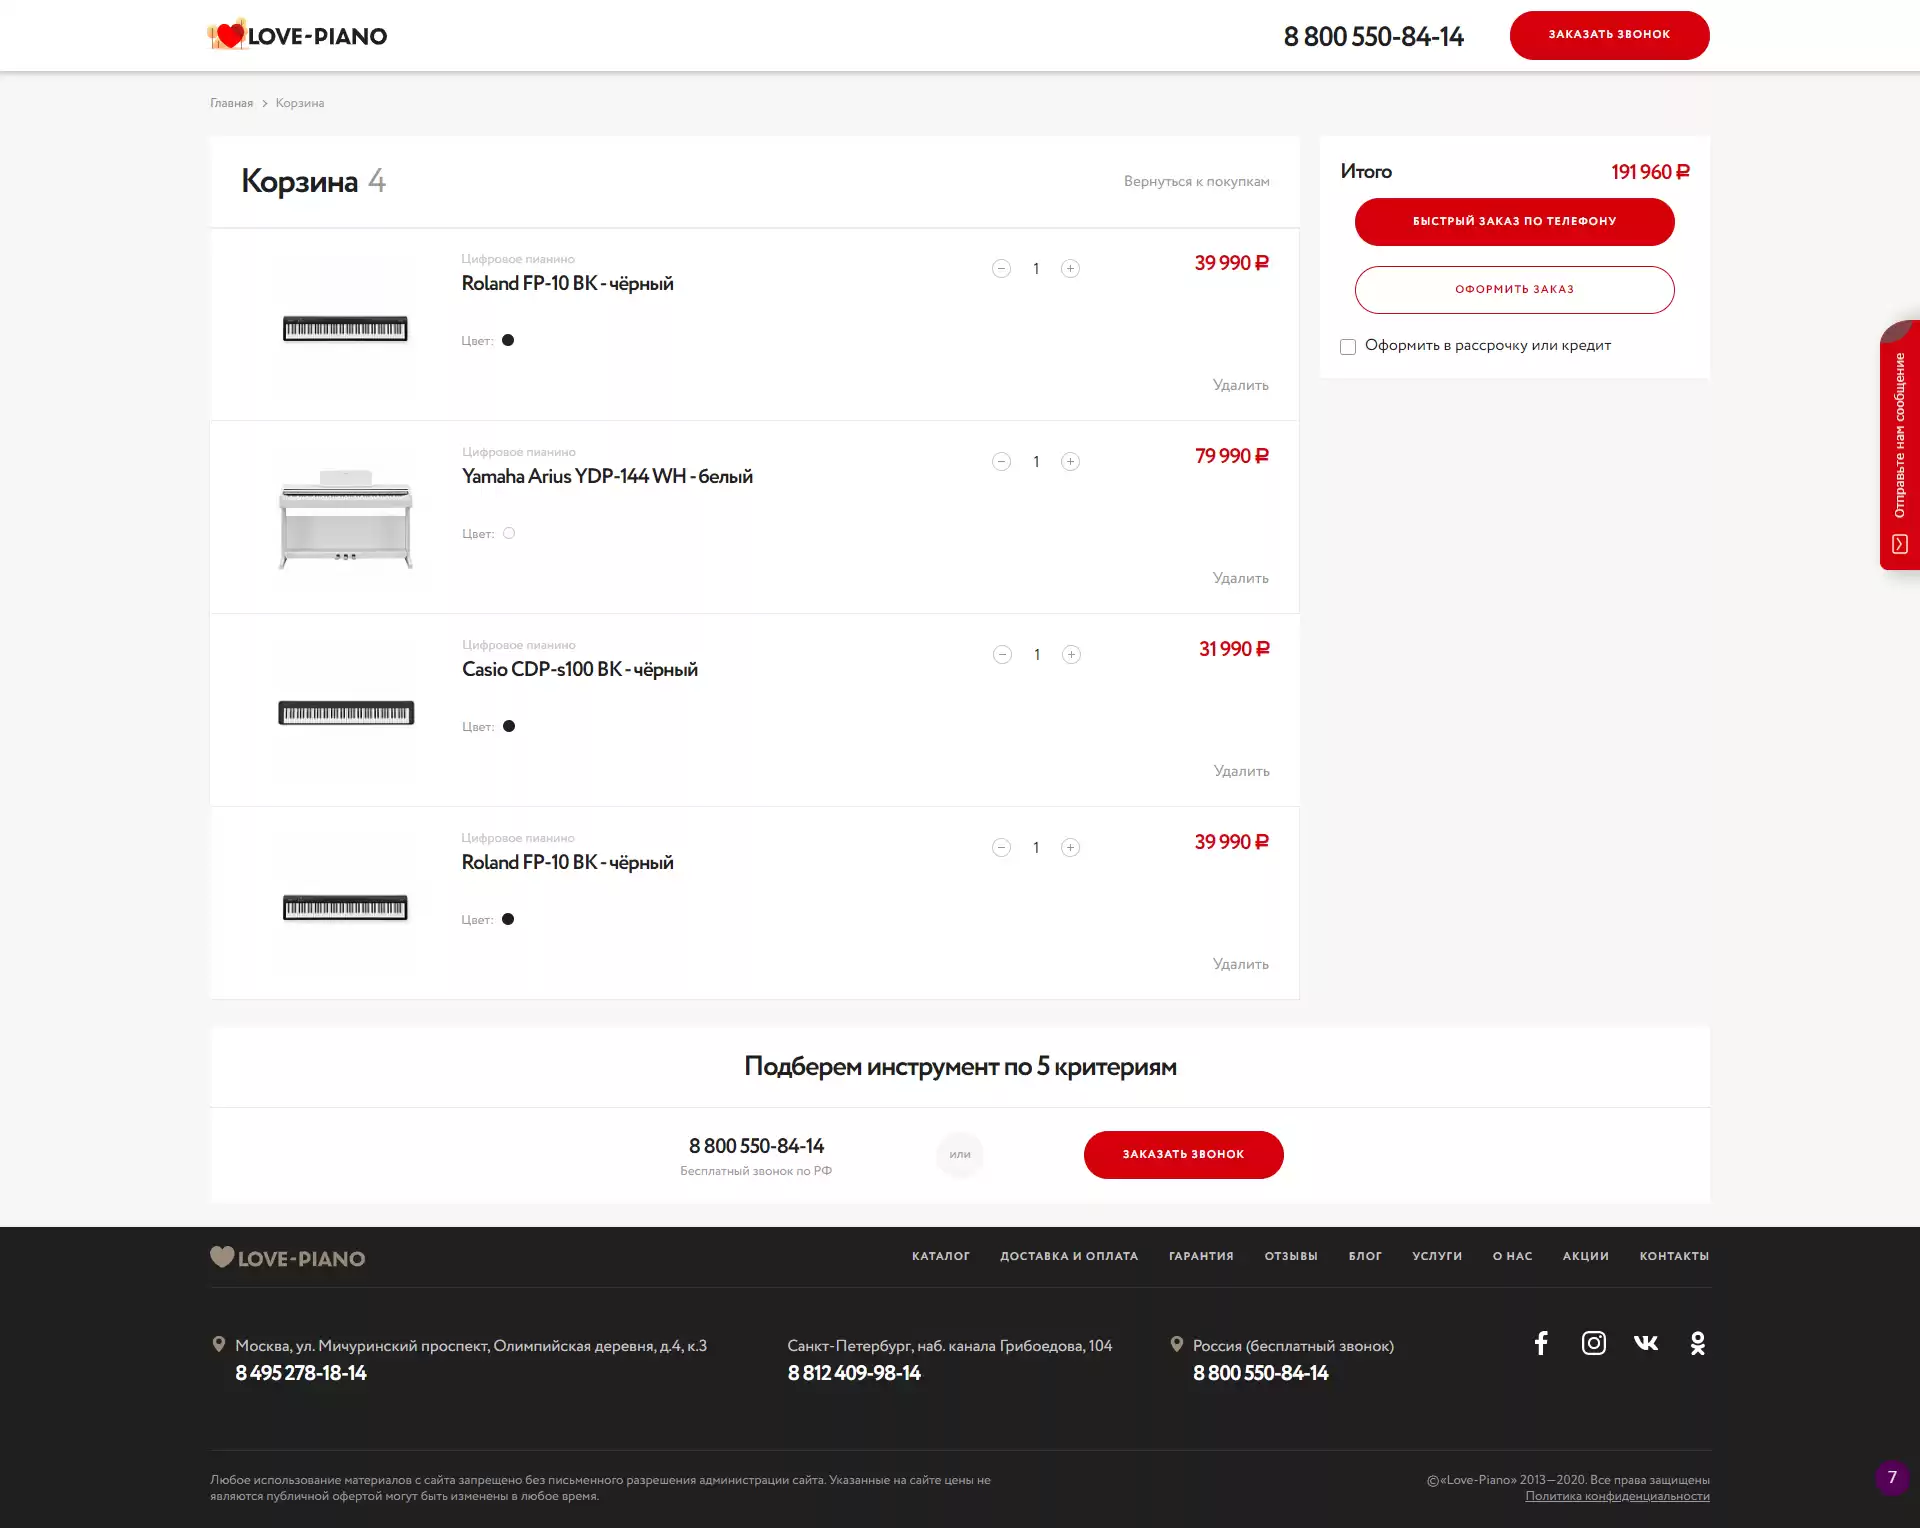Click 'Заказать звонок' button below cart
The height and width of the screenshot is (1528, 1920).
click(x=1184, y=1155)
